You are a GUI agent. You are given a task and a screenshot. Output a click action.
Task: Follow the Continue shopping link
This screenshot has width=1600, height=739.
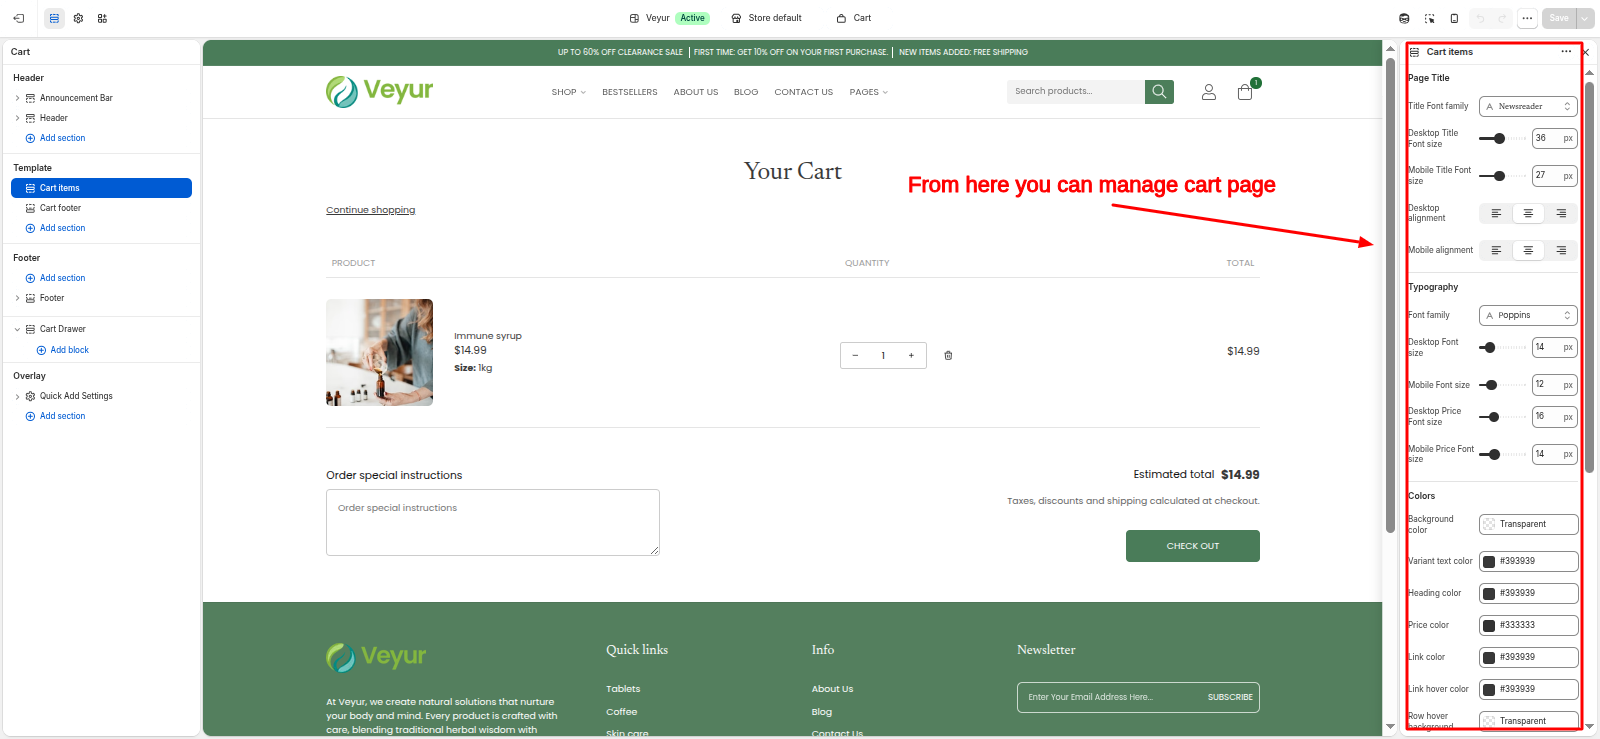(370, 210)
